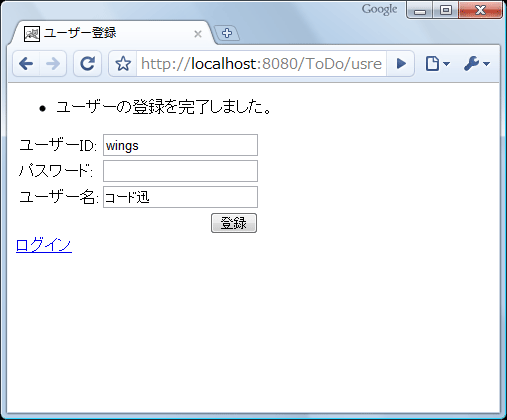Close the ユーザー登録 tab
Screen dimensions: 507x420
(x=198, y=34)
